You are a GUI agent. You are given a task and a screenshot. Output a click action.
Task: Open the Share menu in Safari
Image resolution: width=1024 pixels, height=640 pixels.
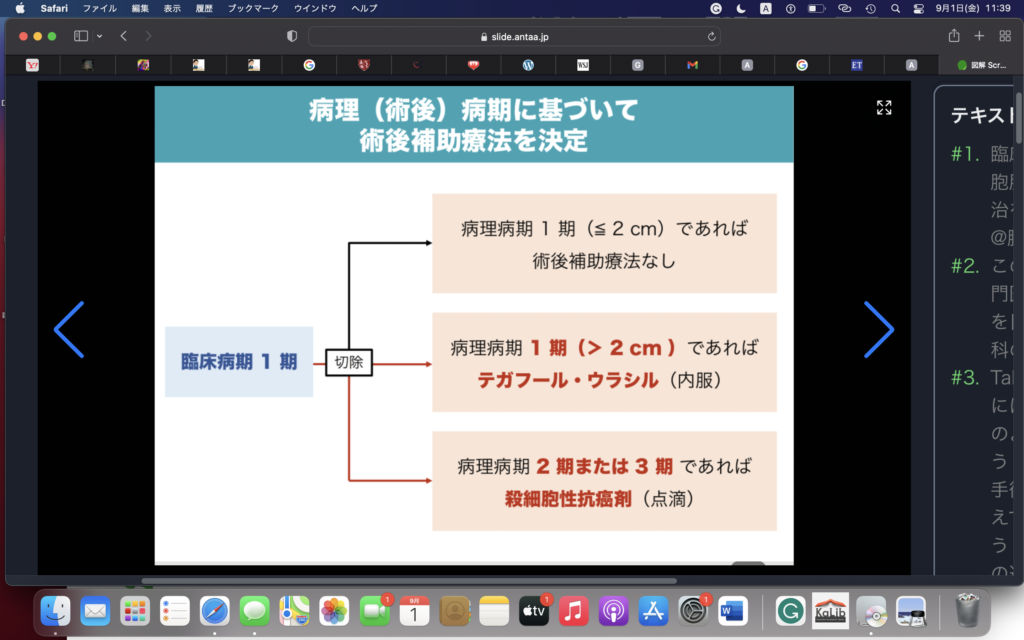(953, 34)
